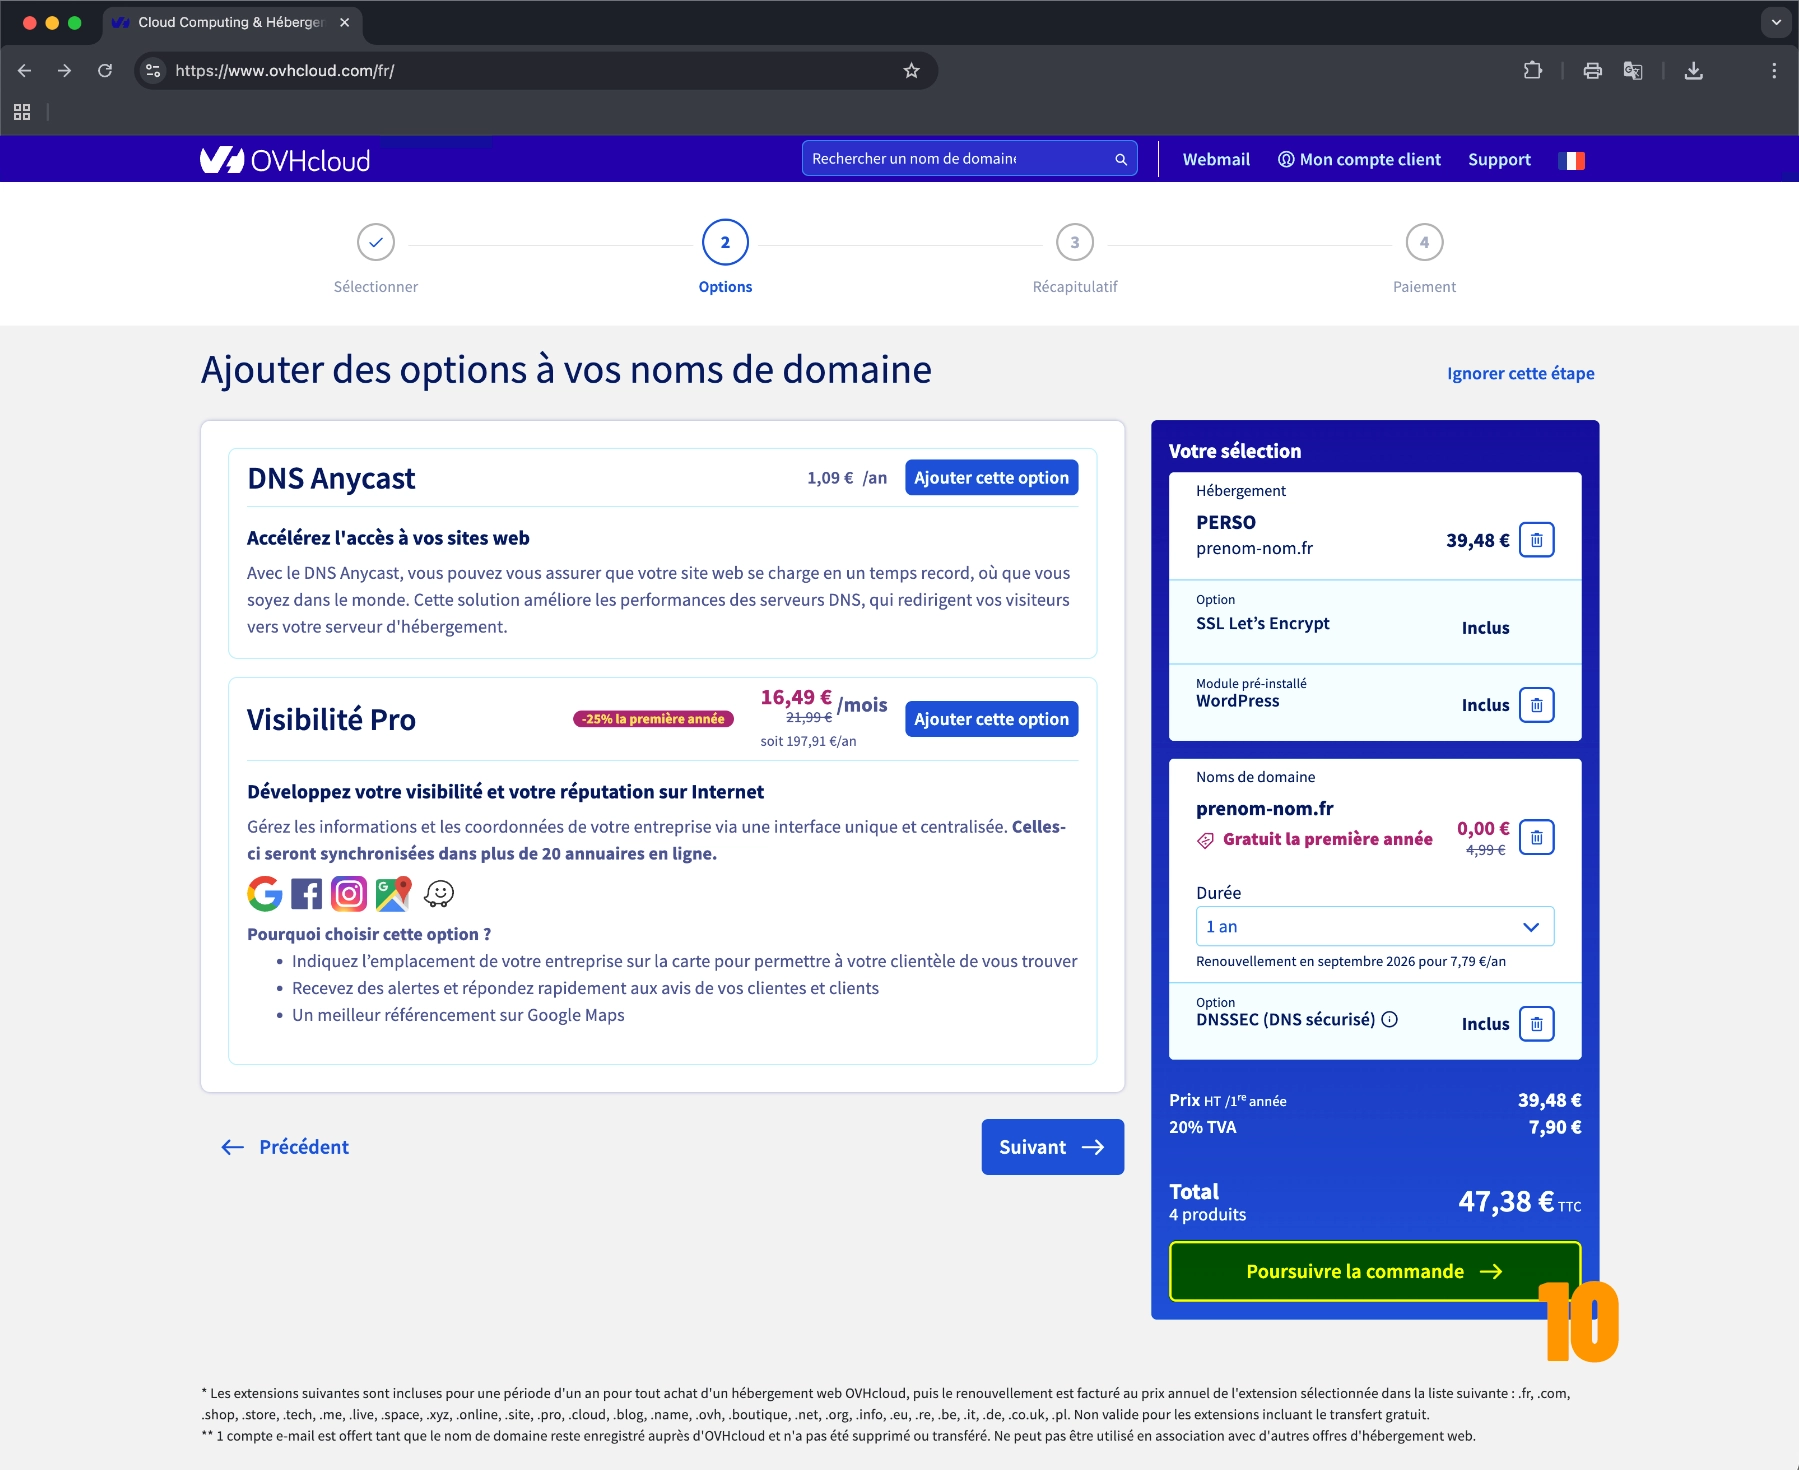1799x1470 pixels.
Task: Focus the domain name search field
Action: [958, 159]
